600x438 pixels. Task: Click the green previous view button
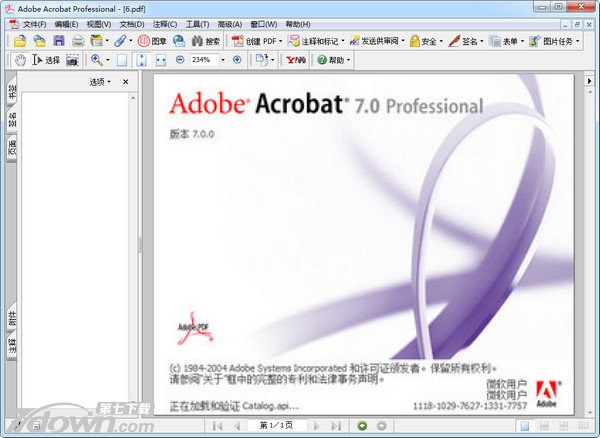(362, 426)
